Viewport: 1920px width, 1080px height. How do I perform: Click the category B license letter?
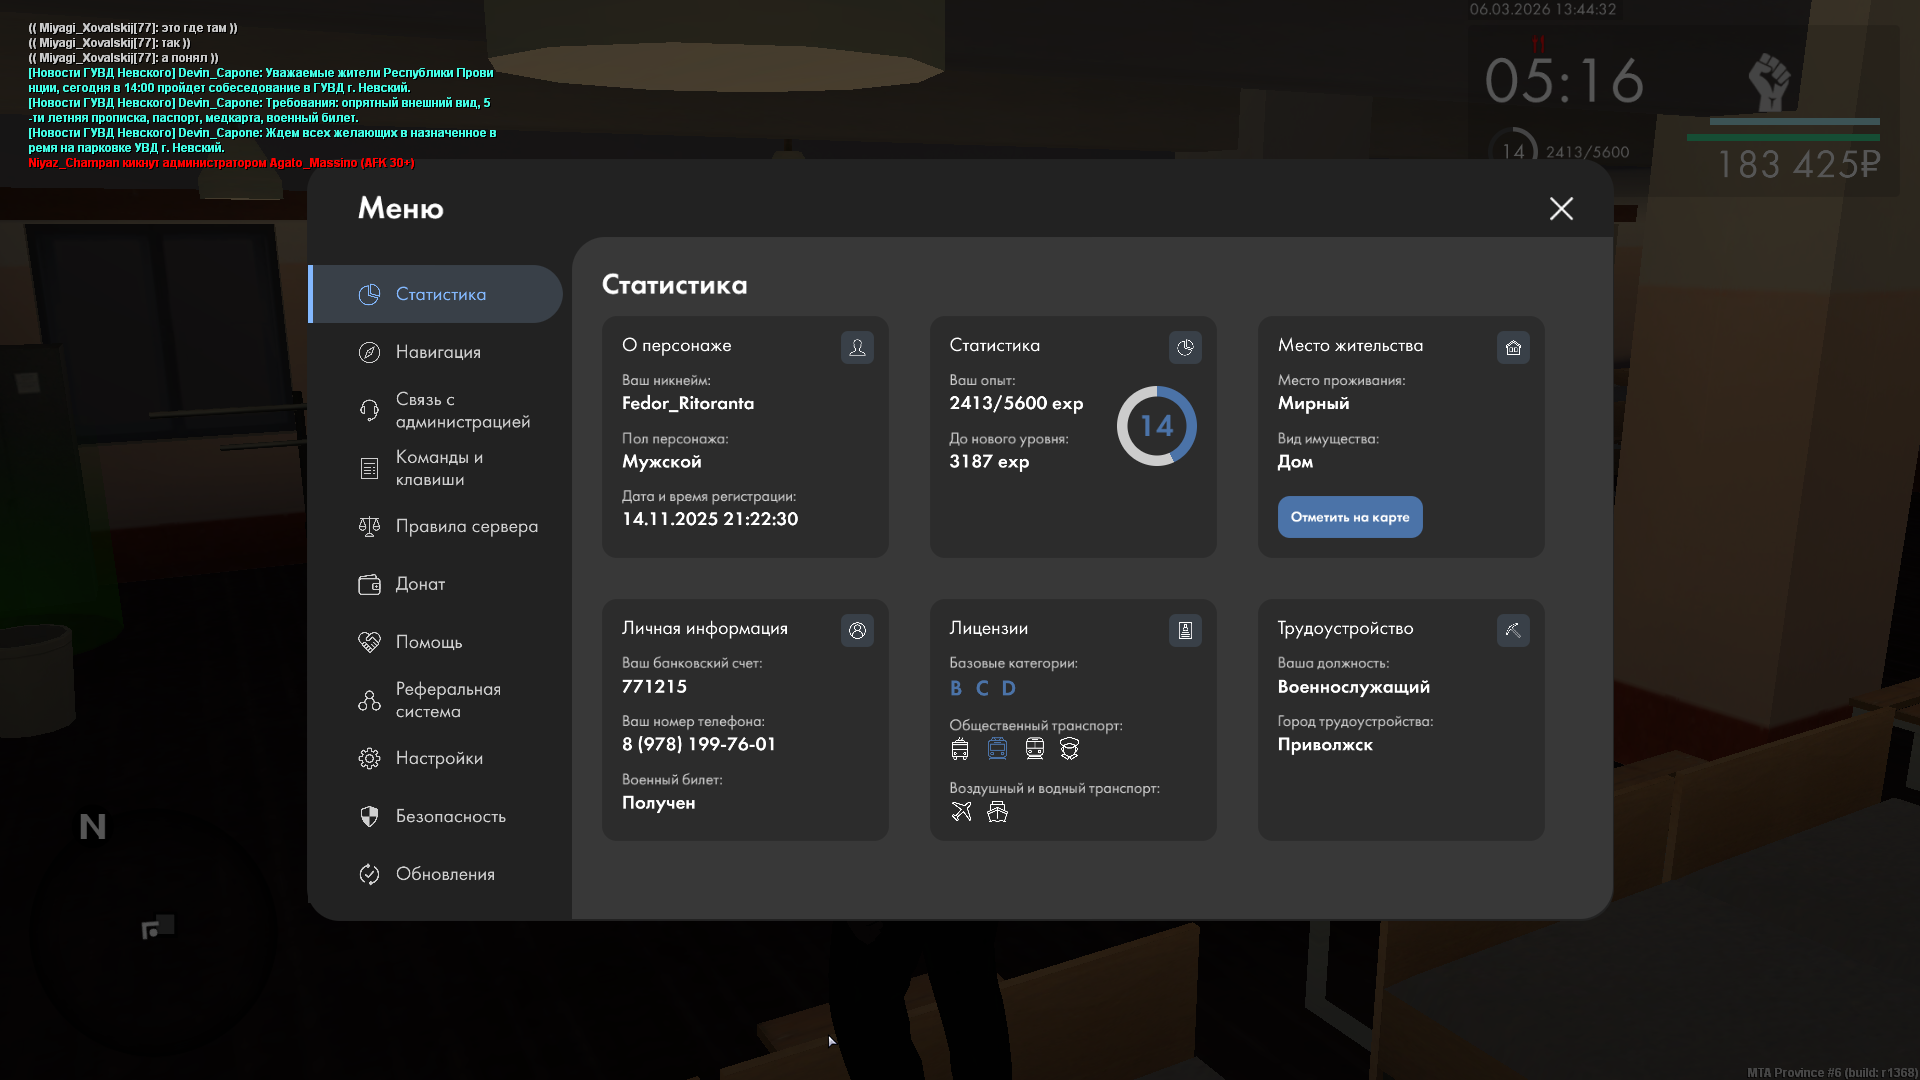(956, 688)
